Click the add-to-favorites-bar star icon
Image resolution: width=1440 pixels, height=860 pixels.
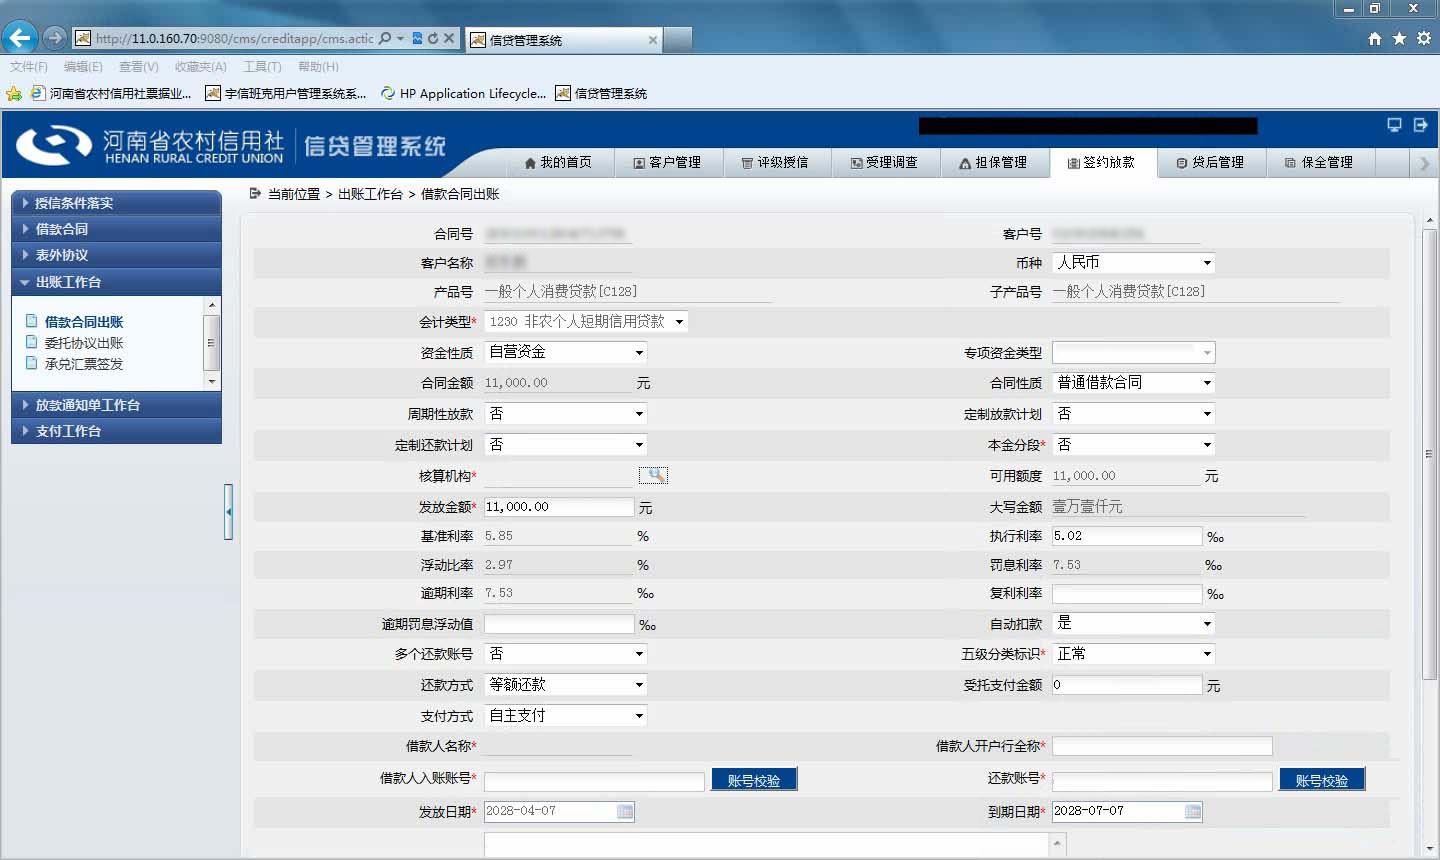(x=14, y=93)
